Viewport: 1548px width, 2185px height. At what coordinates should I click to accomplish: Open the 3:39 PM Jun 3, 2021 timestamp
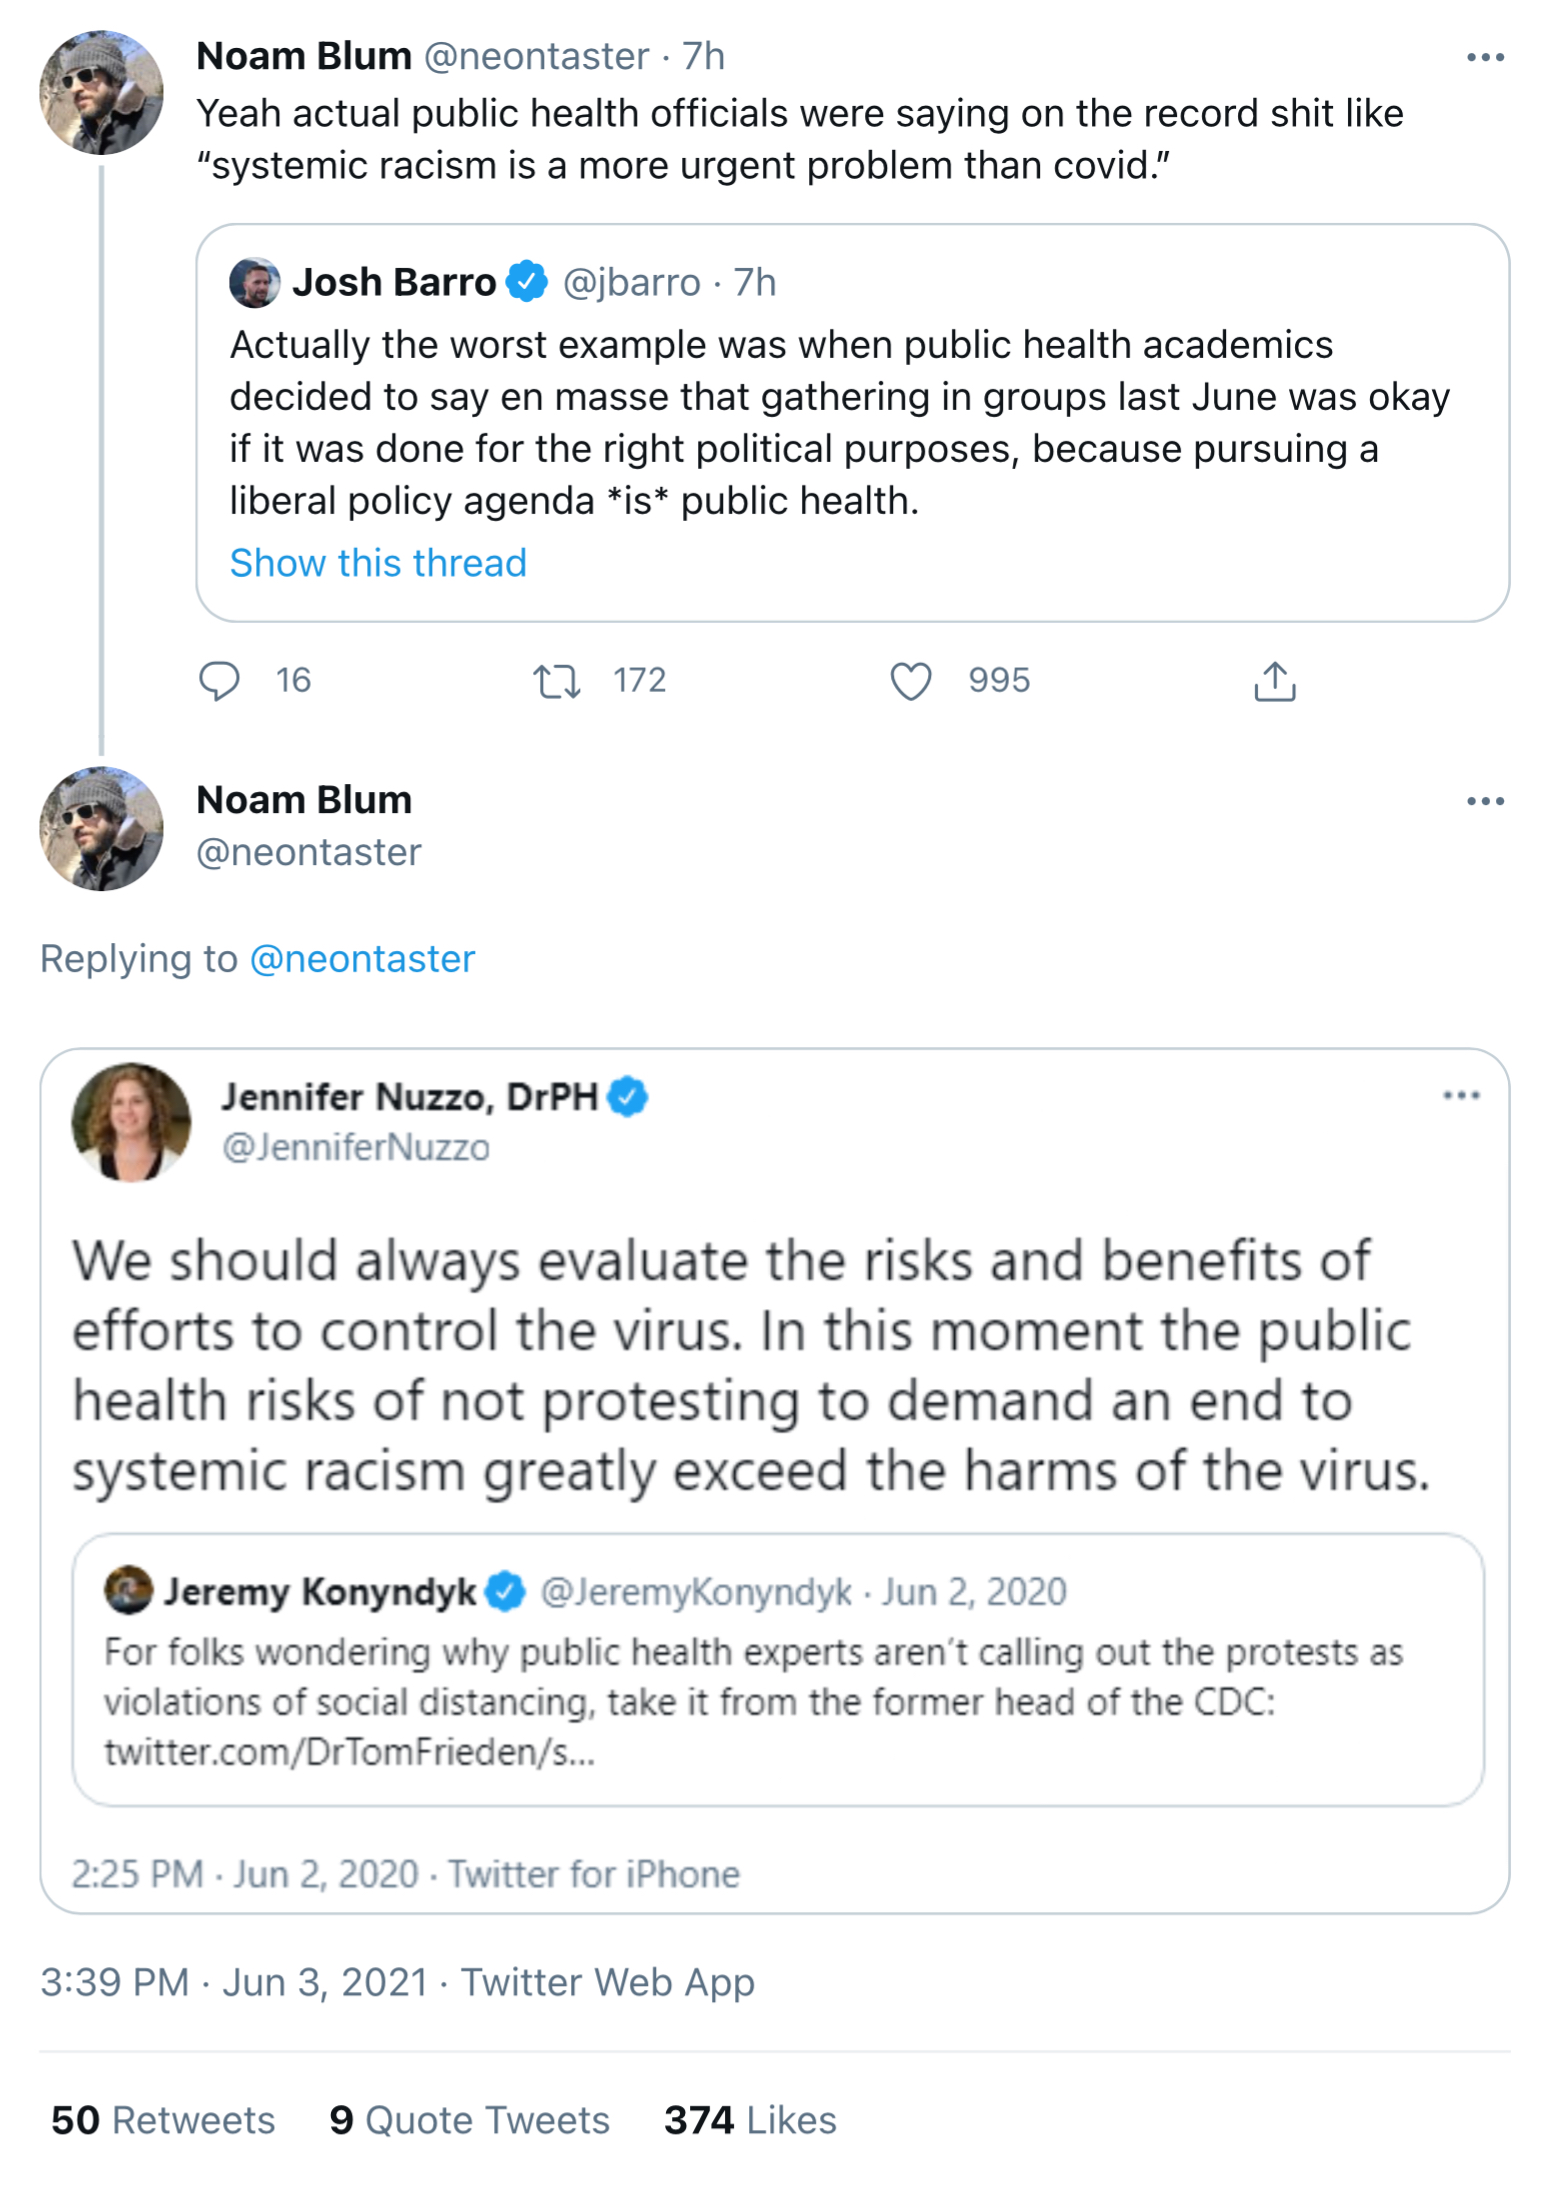point(234,1982)
